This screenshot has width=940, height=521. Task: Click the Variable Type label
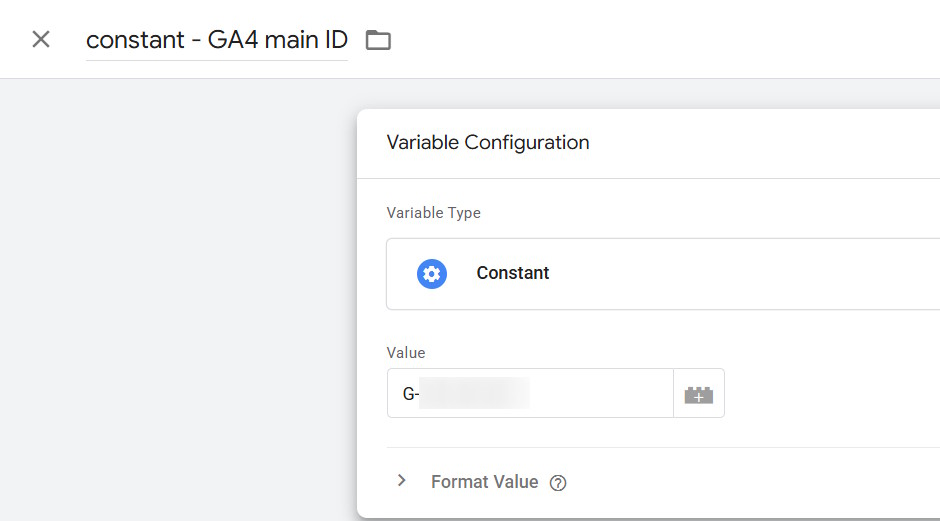[x=433, y=213]
